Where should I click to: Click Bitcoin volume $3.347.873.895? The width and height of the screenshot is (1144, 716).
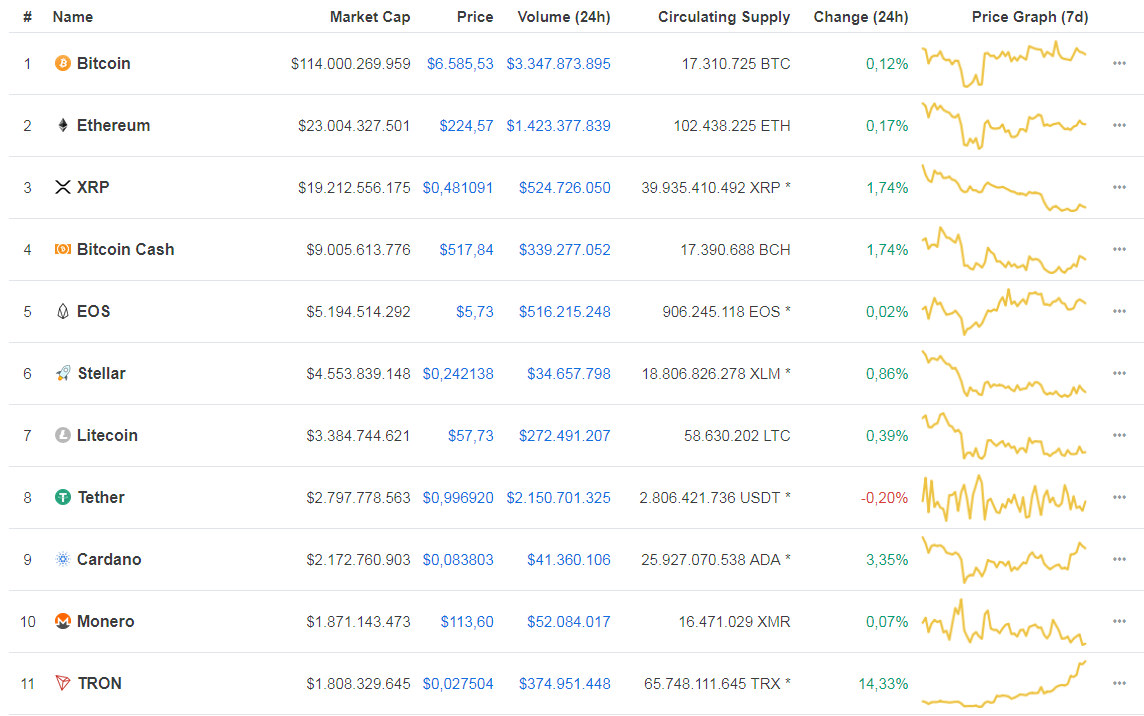pyautogui.click(x=558, y=64)
